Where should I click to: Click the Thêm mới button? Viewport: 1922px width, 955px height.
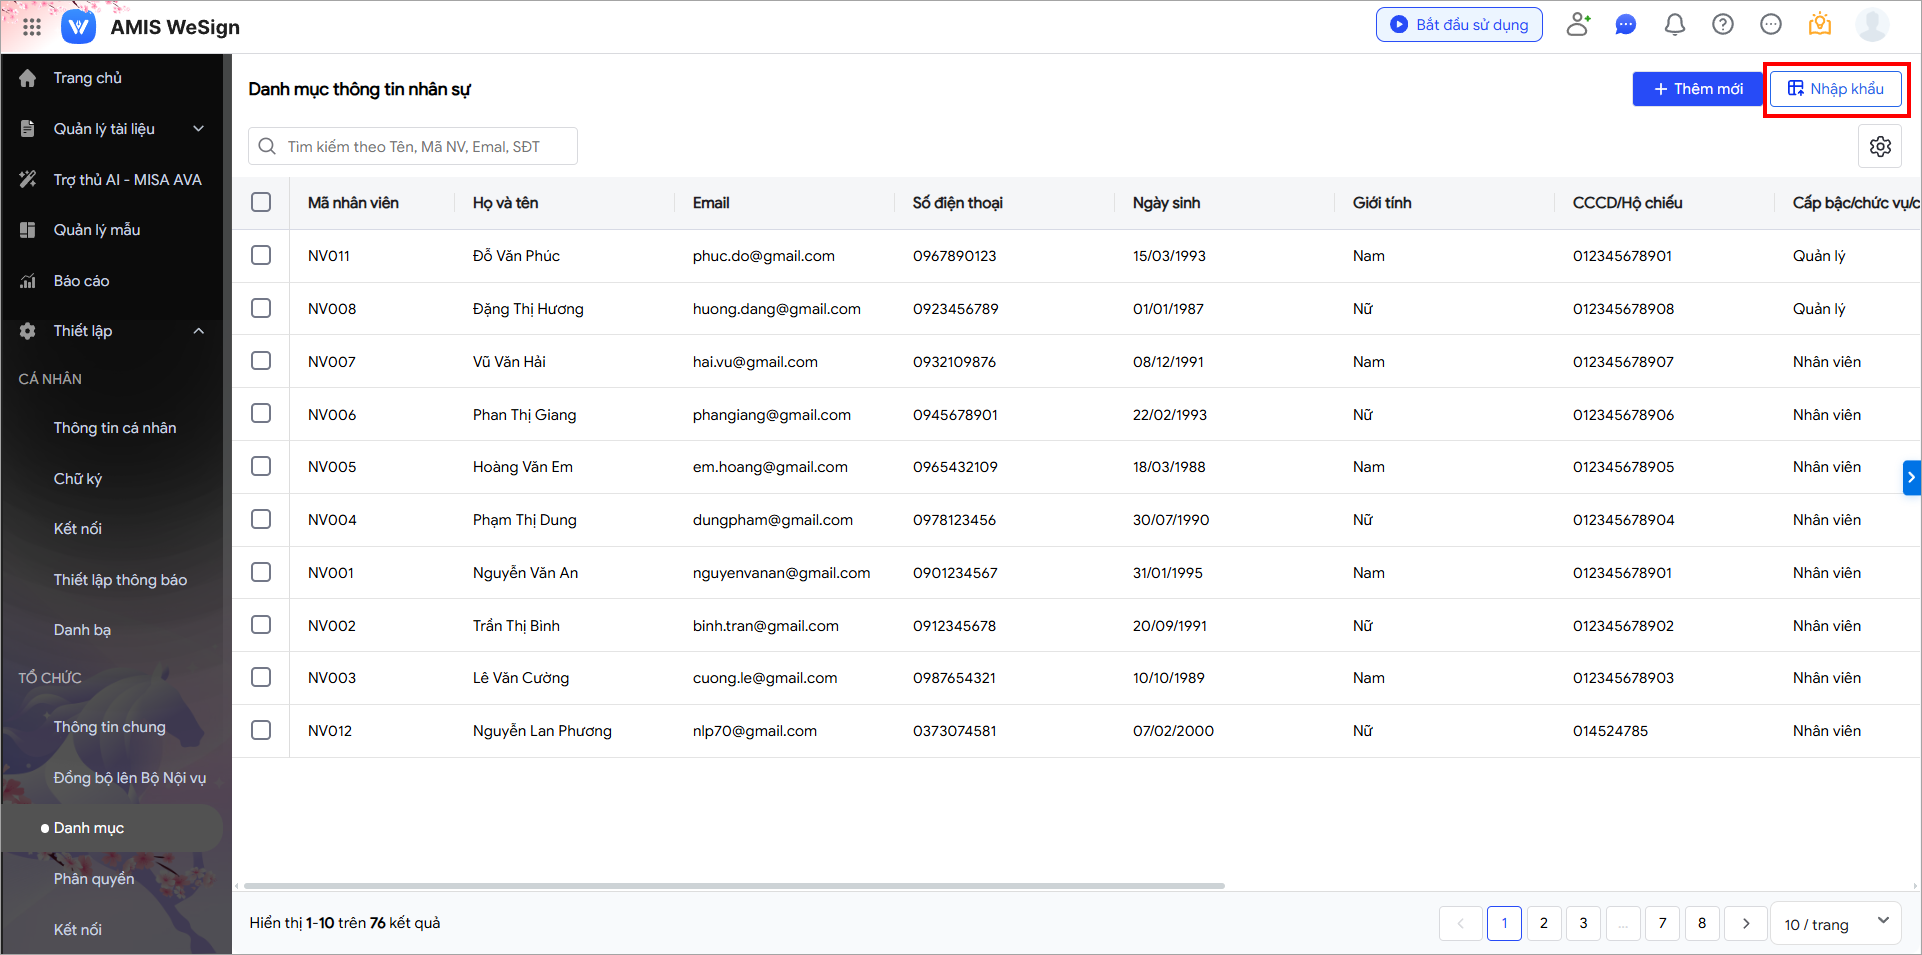click(x=1697, y=89)
